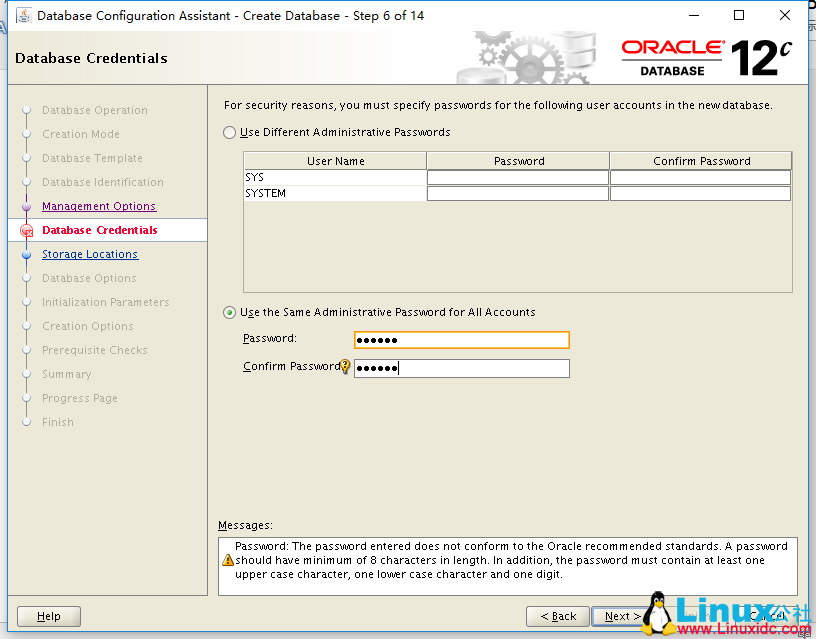The height and width of the screenshot is (639, 816).
Task: Open the Management Options sidebar link
Action: (98, 206)
